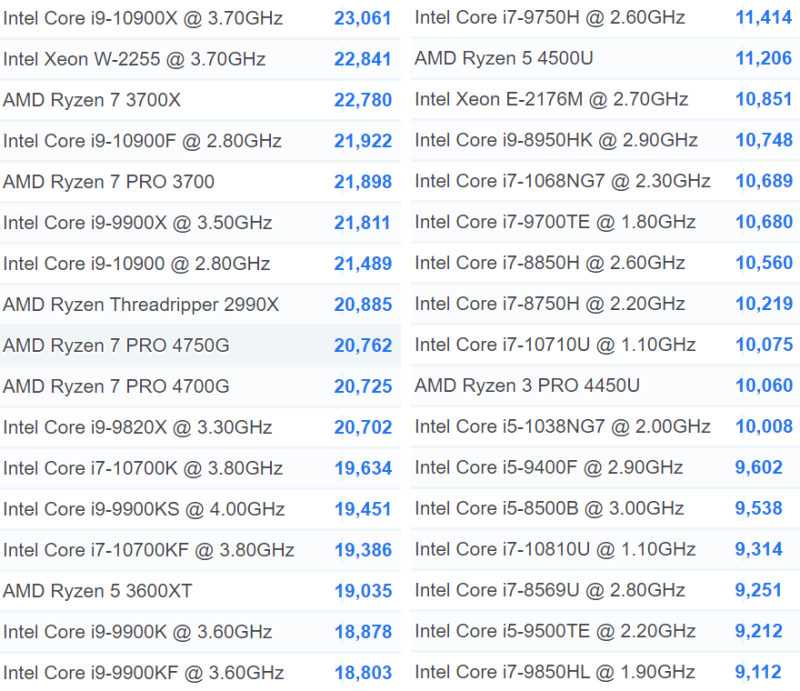Screen dimensions: 800x691
Task: Select Intel Xeon E-2176M @ 2.70GHz
Action: pyautogui.click(x=552, y=99)
